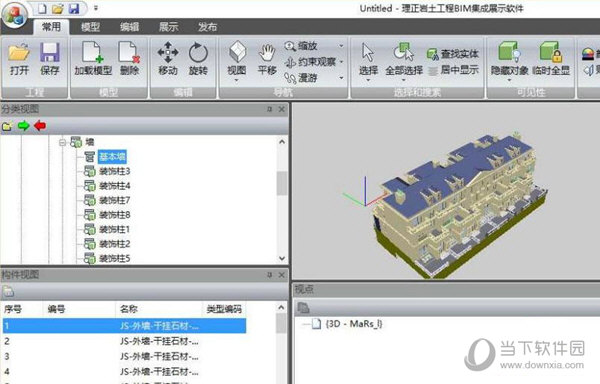
Task: Select the 装饰柱7 tree item
Action: (x=115, y=200)
